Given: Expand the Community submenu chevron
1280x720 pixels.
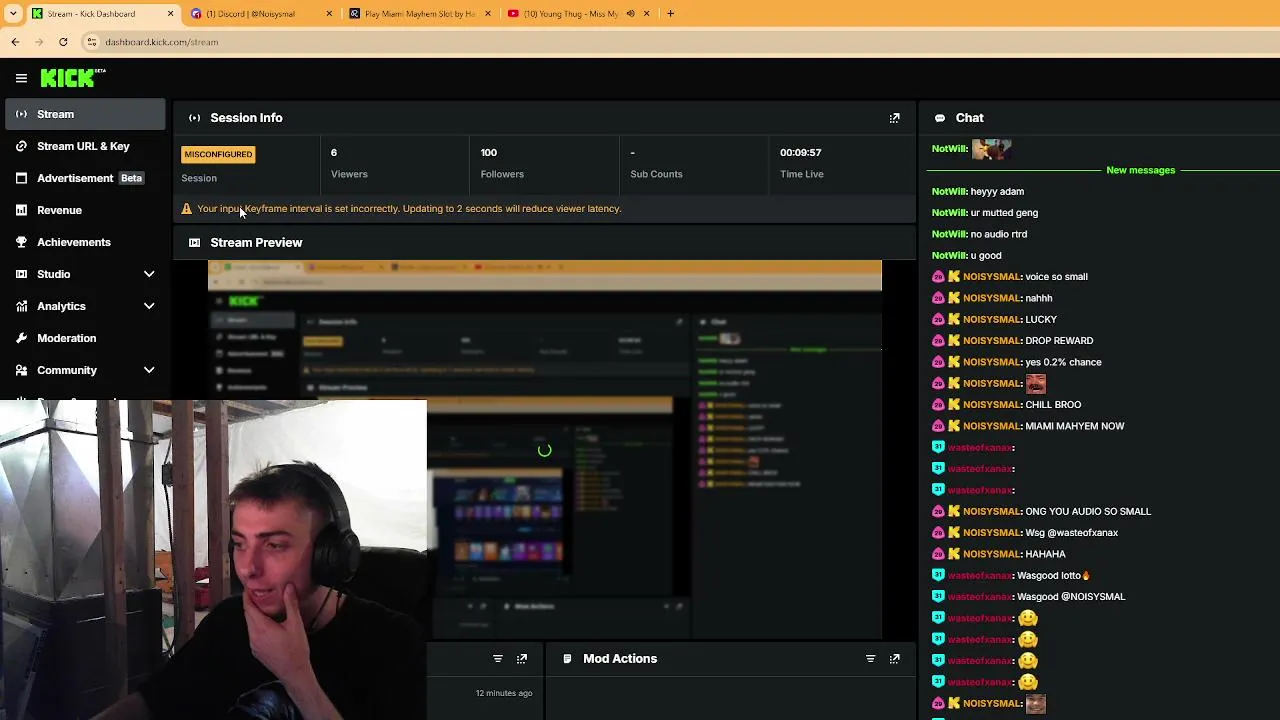Looking at the screenshot, I should [149, 370].
